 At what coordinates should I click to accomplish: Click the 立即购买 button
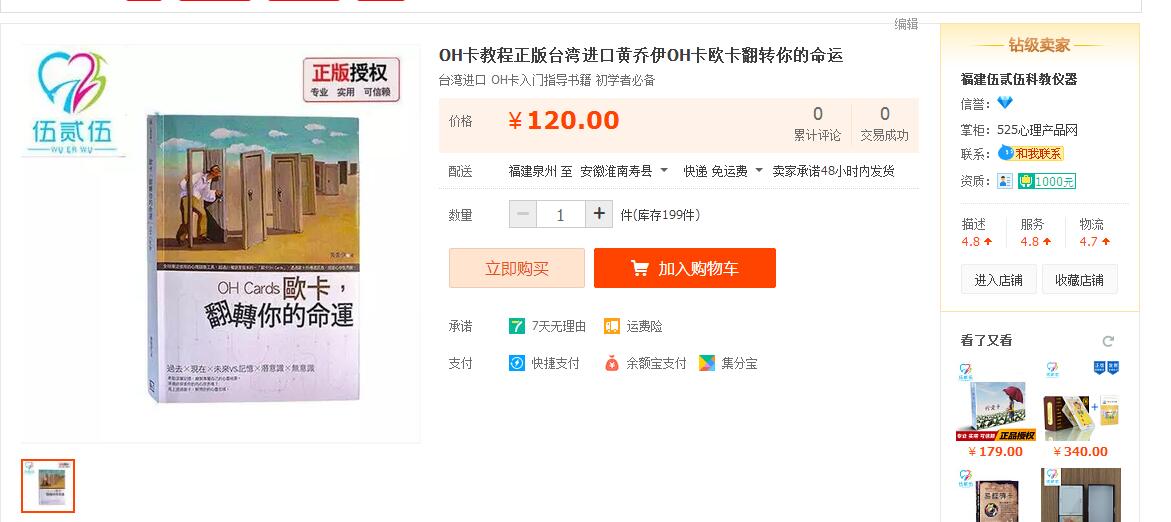tap(517, 268)
